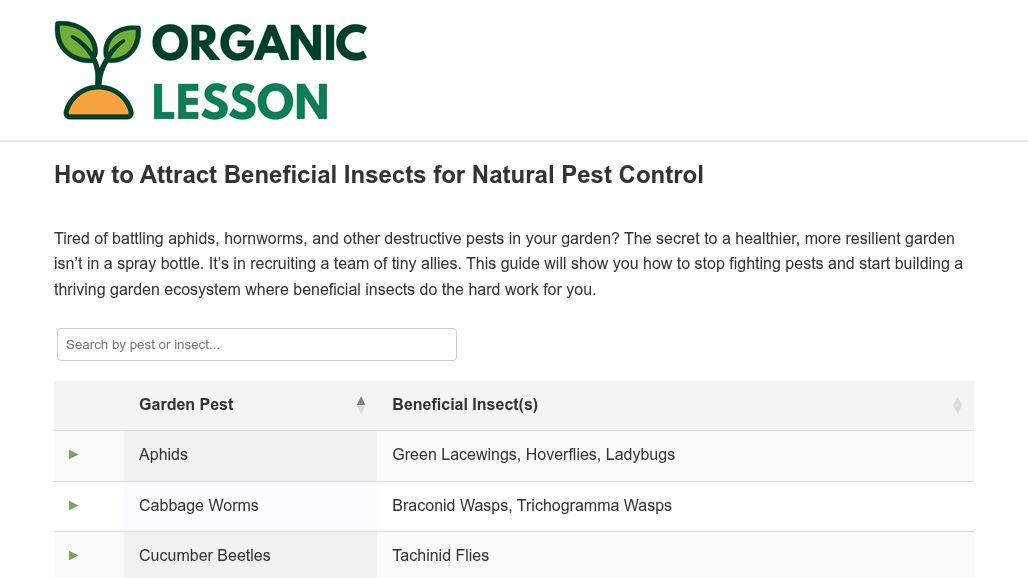Click the ORGANIC word in the site logo
The image size is (1028, 578).
(259, 43)
